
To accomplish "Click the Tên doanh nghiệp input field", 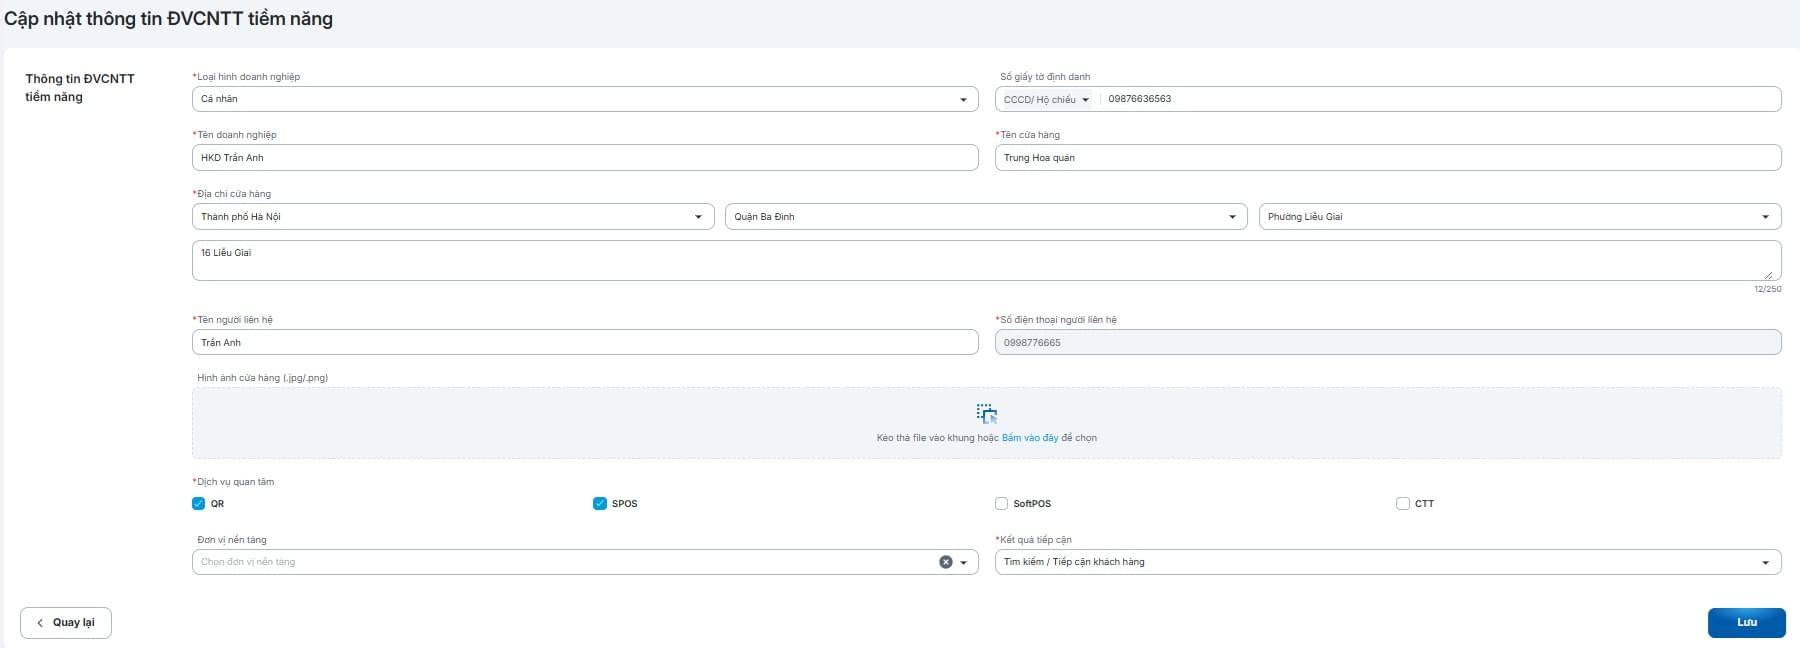I will click(x=584, y=158).
